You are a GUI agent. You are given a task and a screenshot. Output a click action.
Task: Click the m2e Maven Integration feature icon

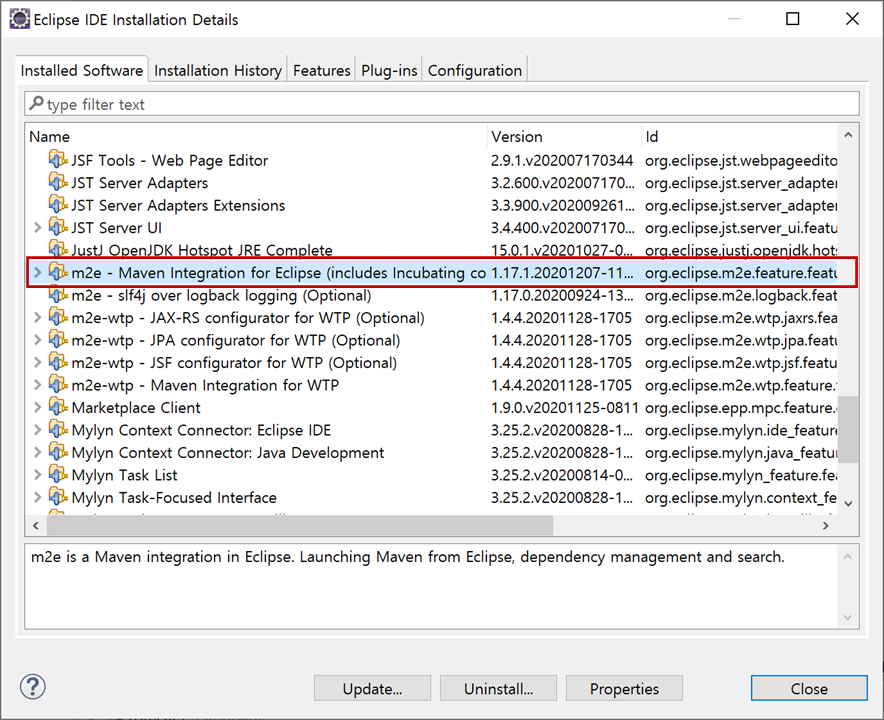[x=58, y=272]
